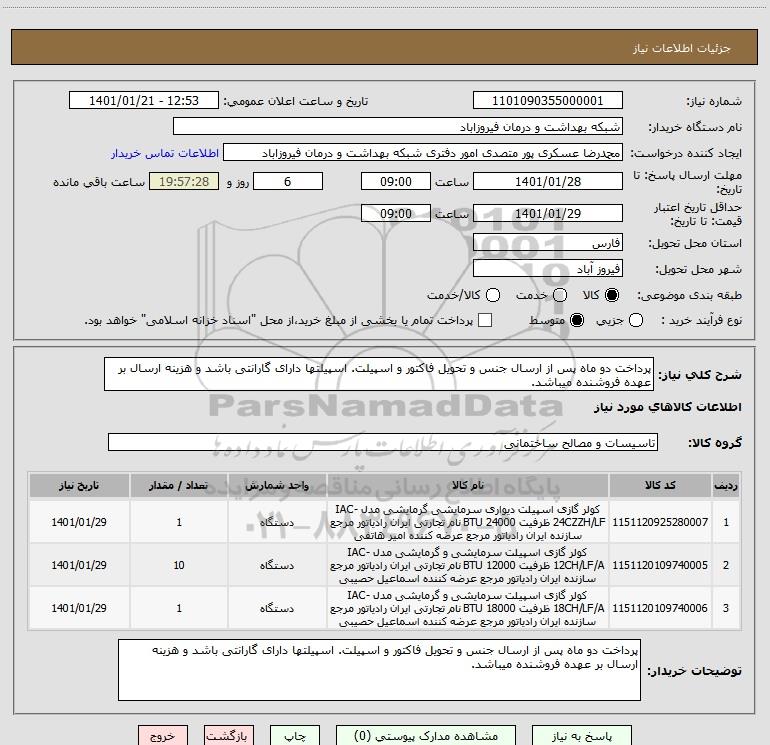Click the 12000 BTU split cooler item name
Image resolution: width=770 pixels, height=745 pixels.
click(x=468, y=565)
